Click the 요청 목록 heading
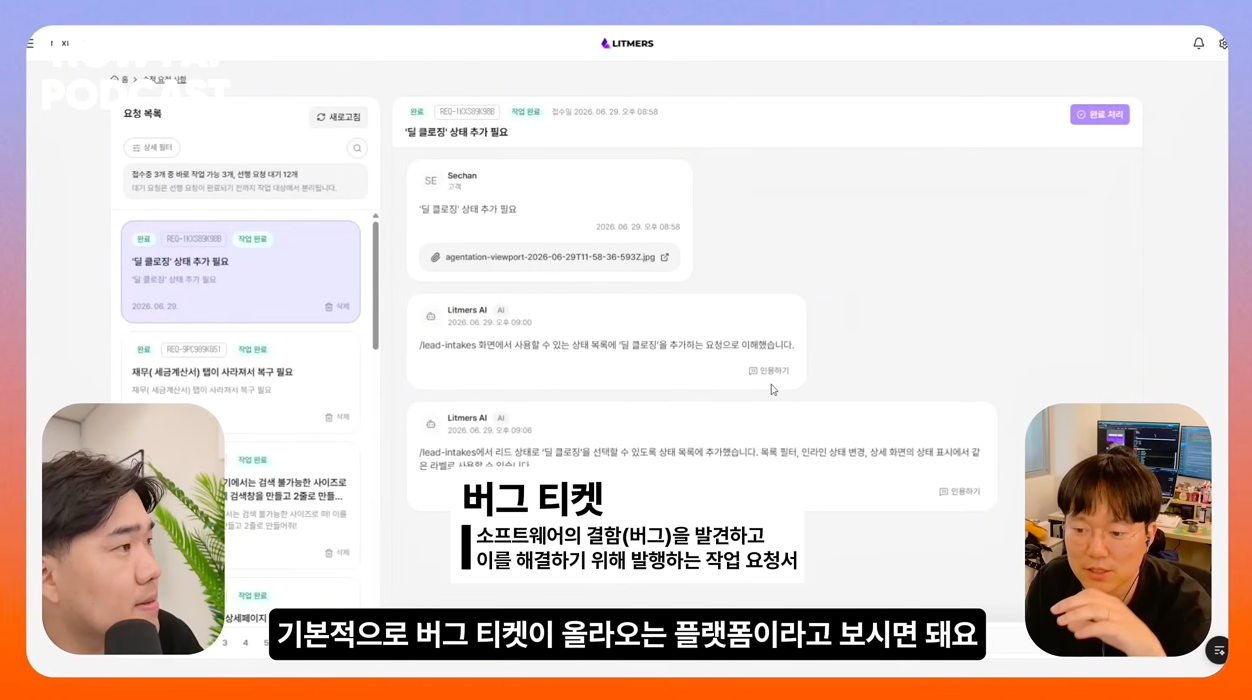This screenshot has width=1252, height=700. point(142,114)
